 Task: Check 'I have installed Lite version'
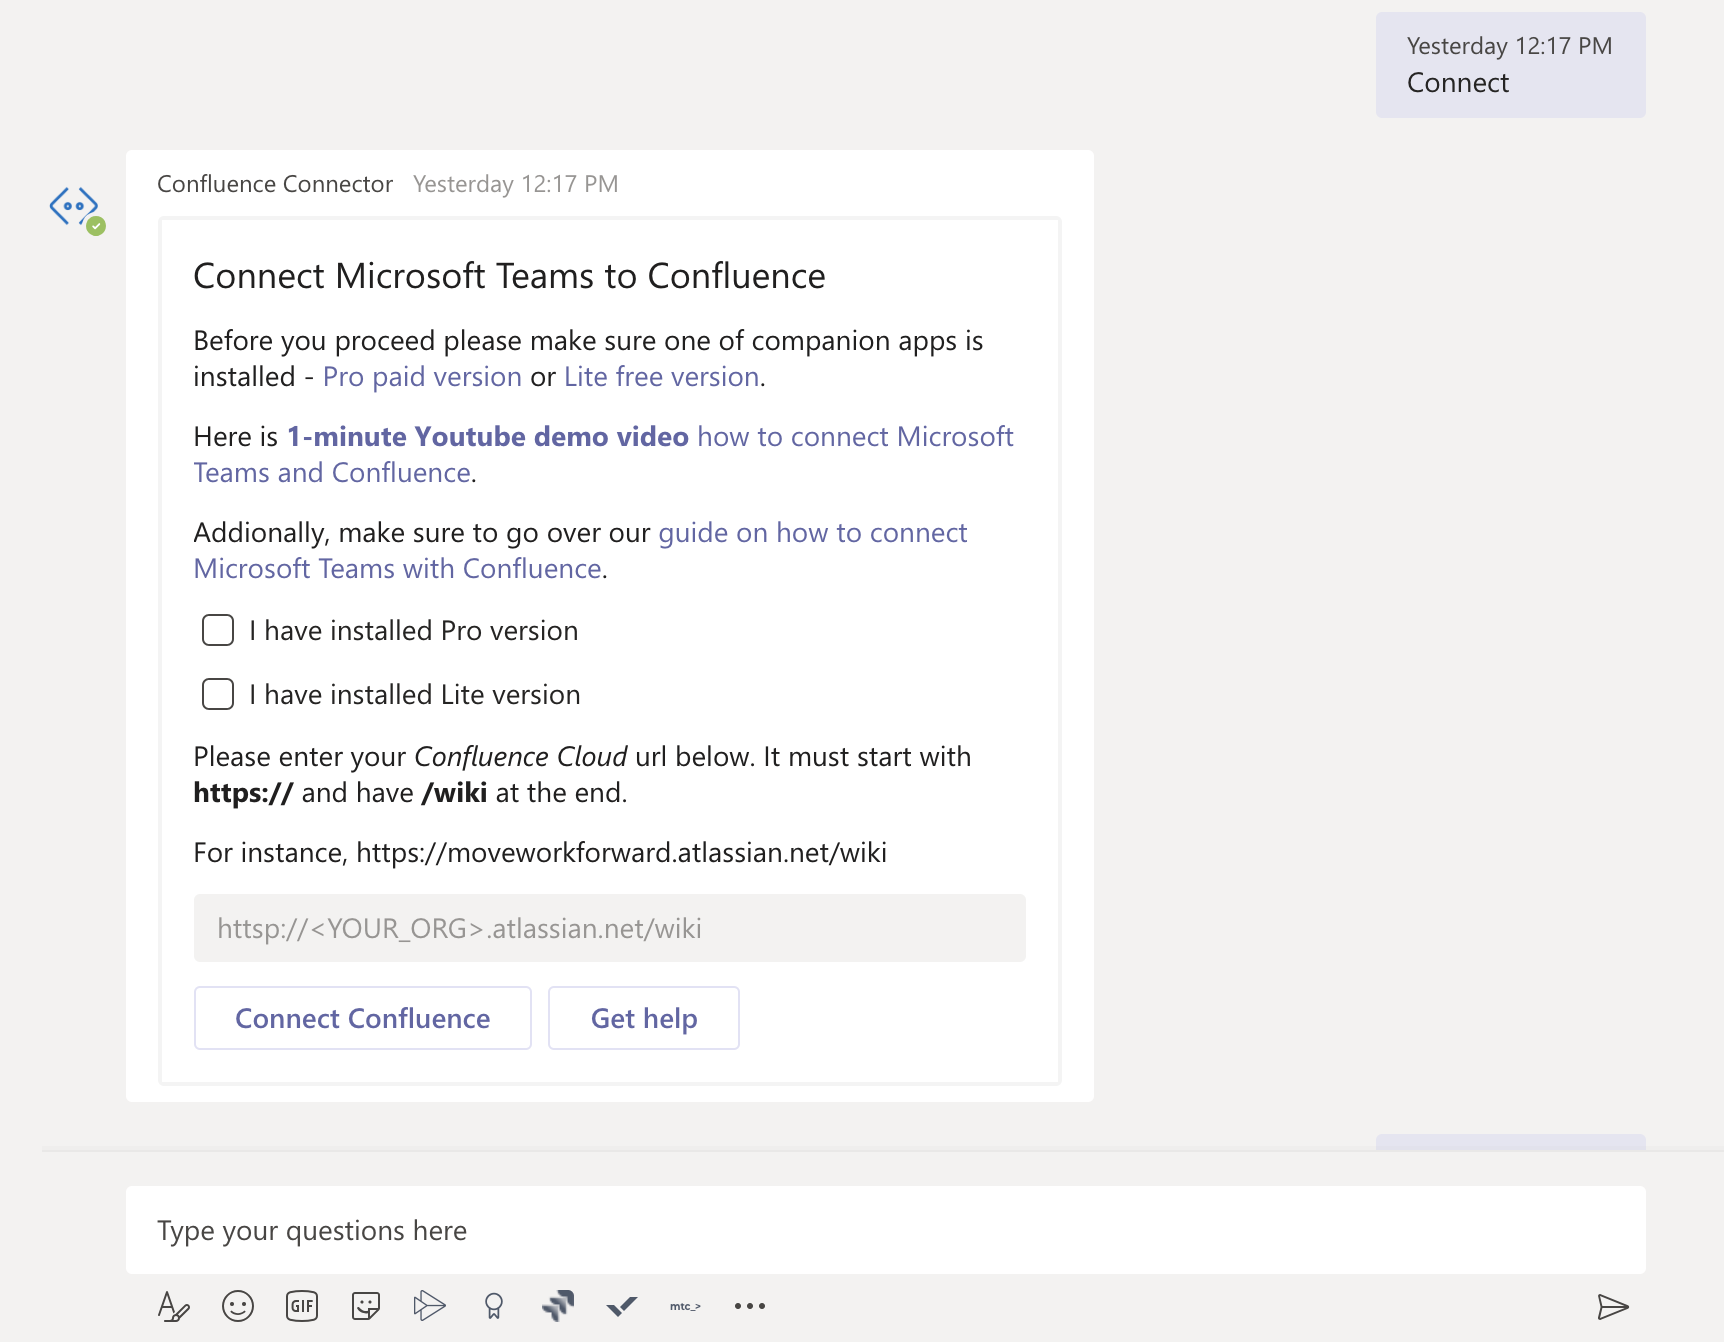pyautogui.click(x=216, y=693)
